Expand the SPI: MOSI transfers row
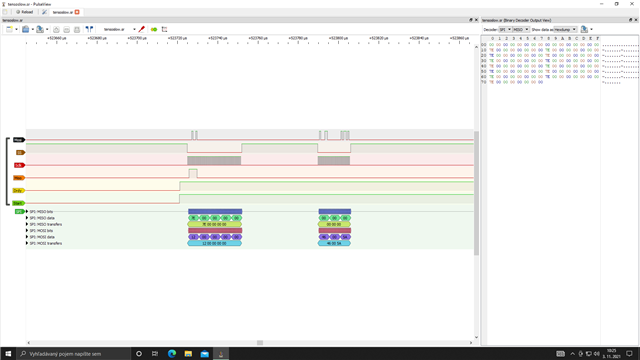This screenshot has width=640, height=360. (x=27, y=243)
